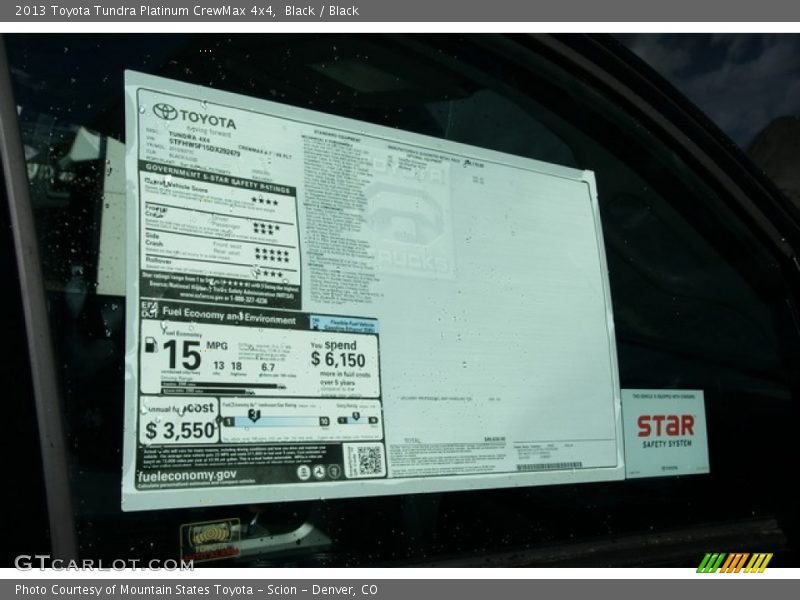
Task: Click the Mountain States Toyota photo credit
Action: [195, 589]
